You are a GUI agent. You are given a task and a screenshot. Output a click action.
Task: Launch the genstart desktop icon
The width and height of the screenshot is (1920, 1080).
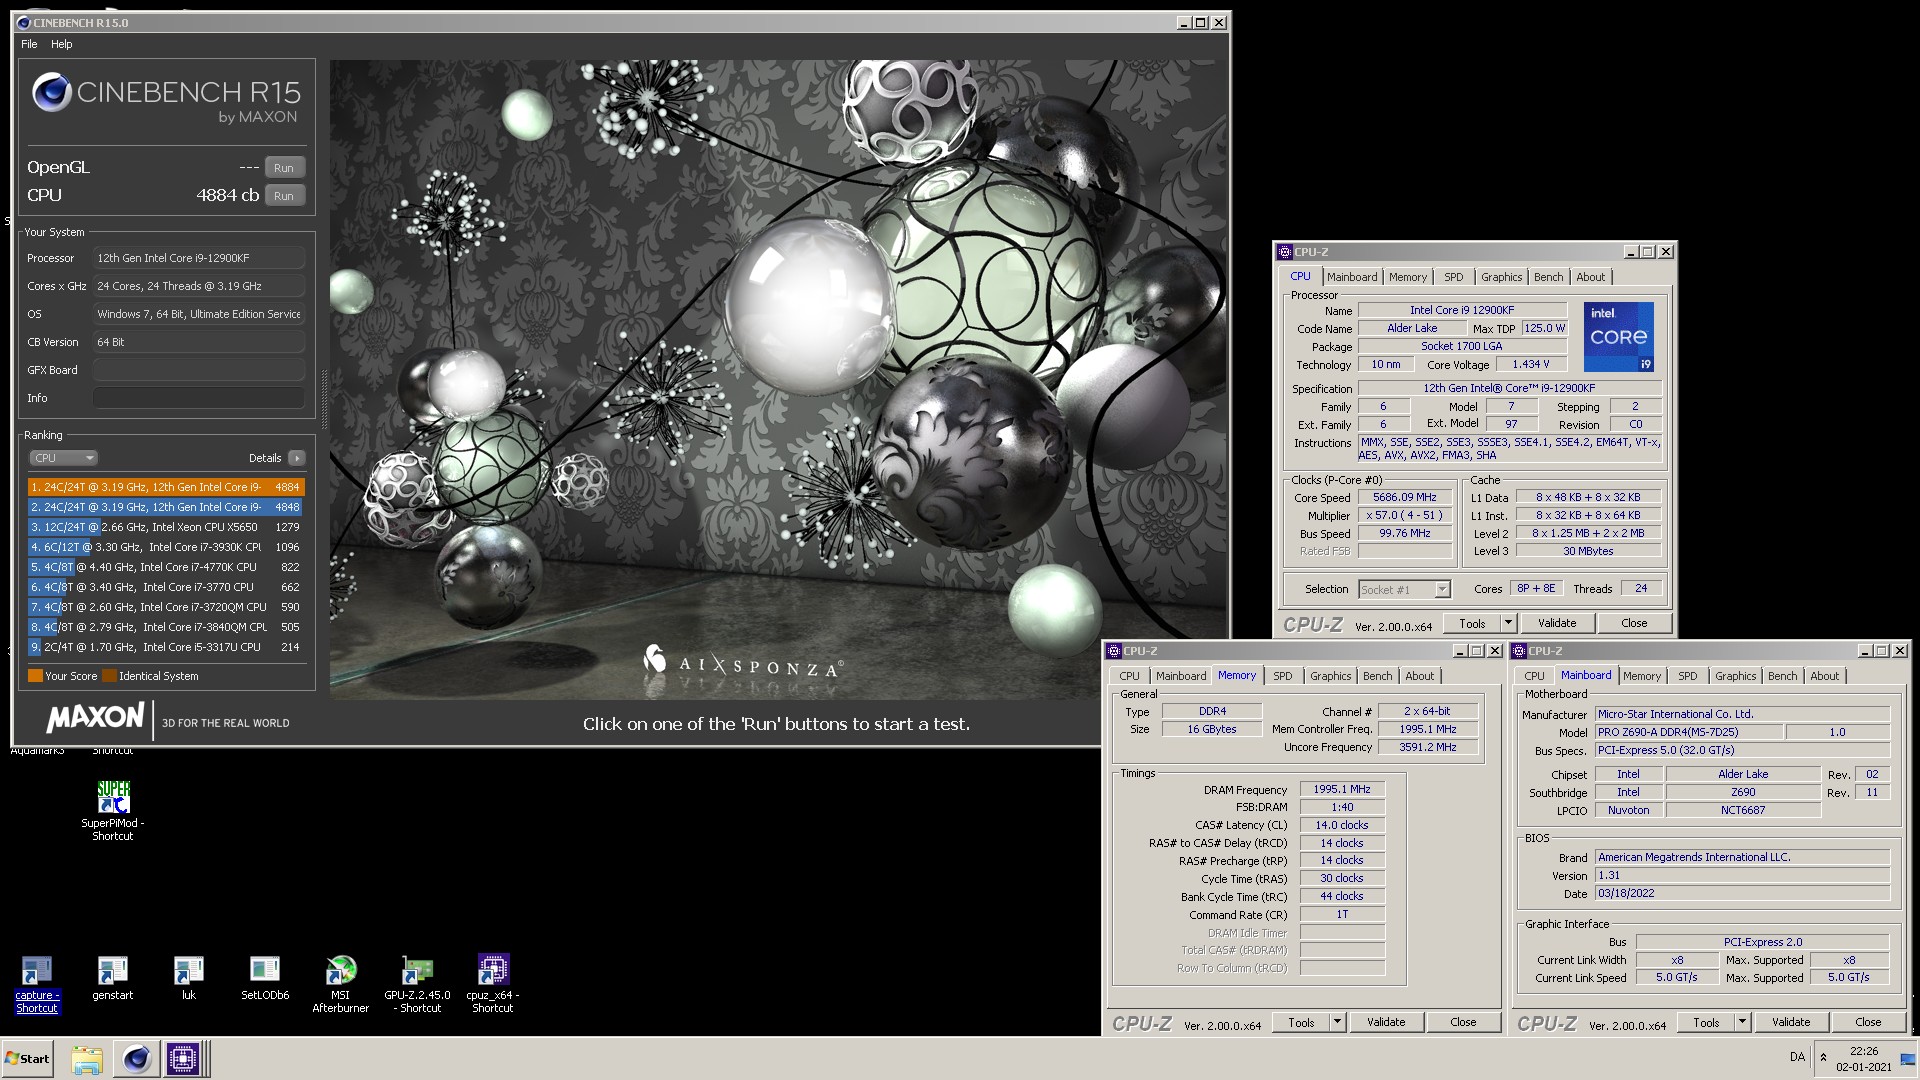112,978
